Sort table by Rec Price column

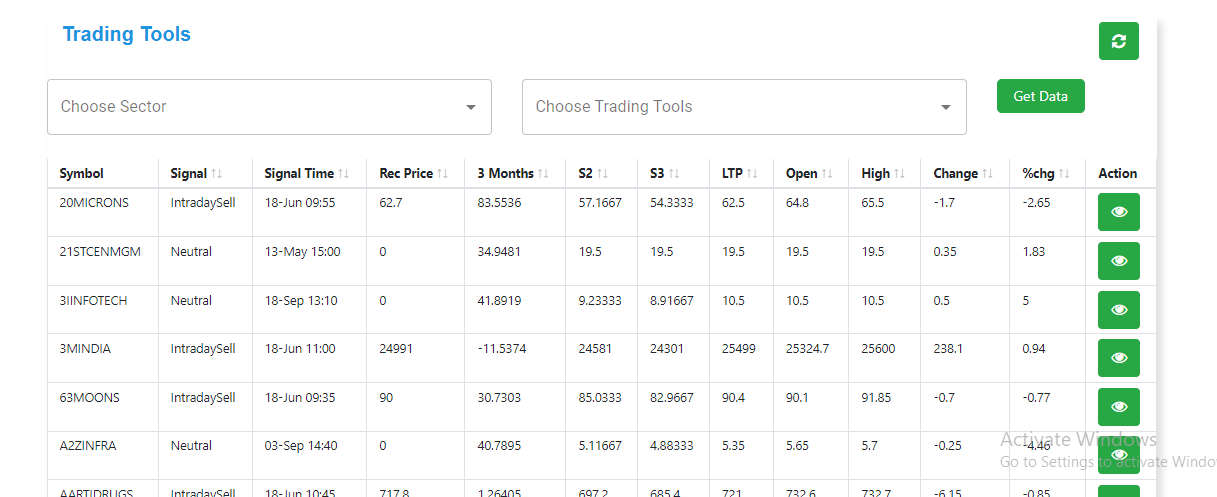click(x=443, y=174)
